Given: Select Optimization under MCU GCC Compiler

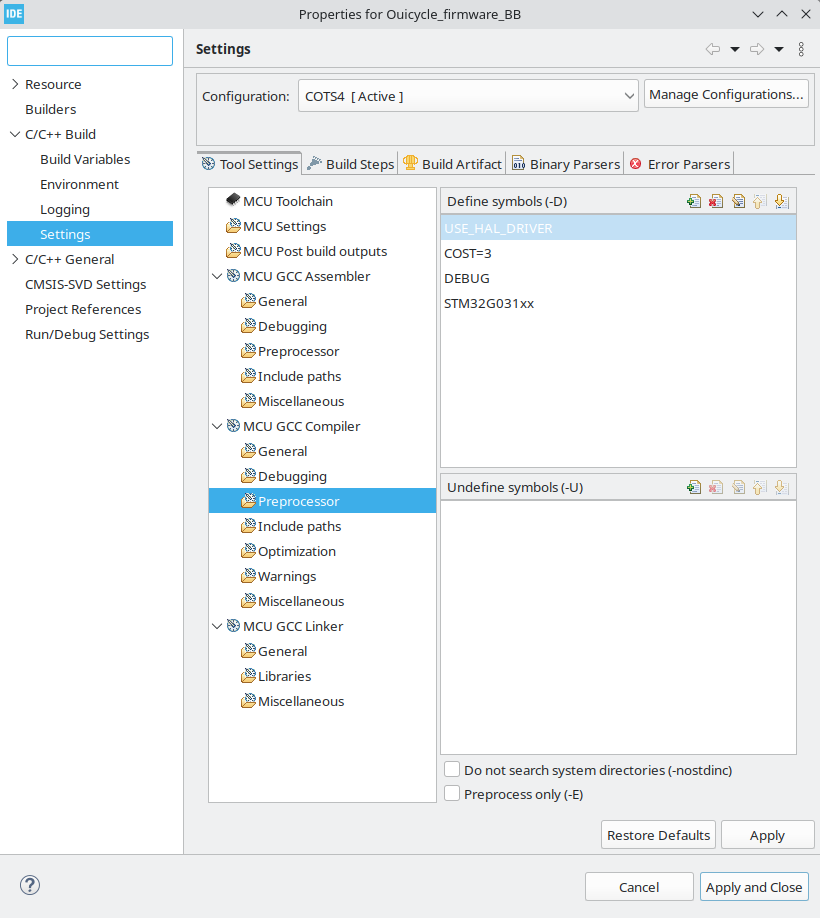Looking at the screenshot, I should (x=297, y=552).
